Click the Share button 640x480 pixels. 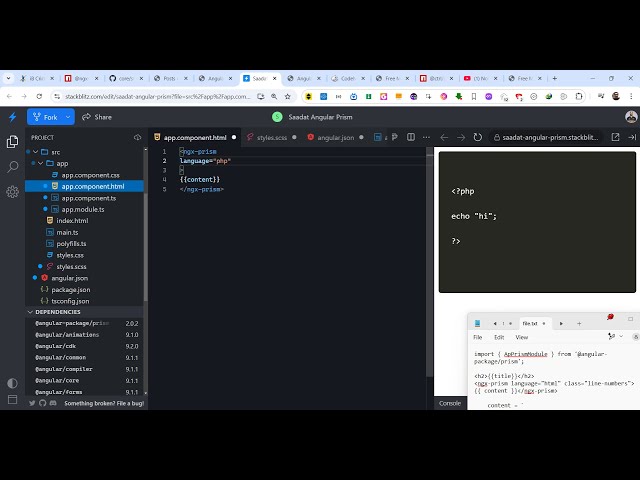(97, 117)
